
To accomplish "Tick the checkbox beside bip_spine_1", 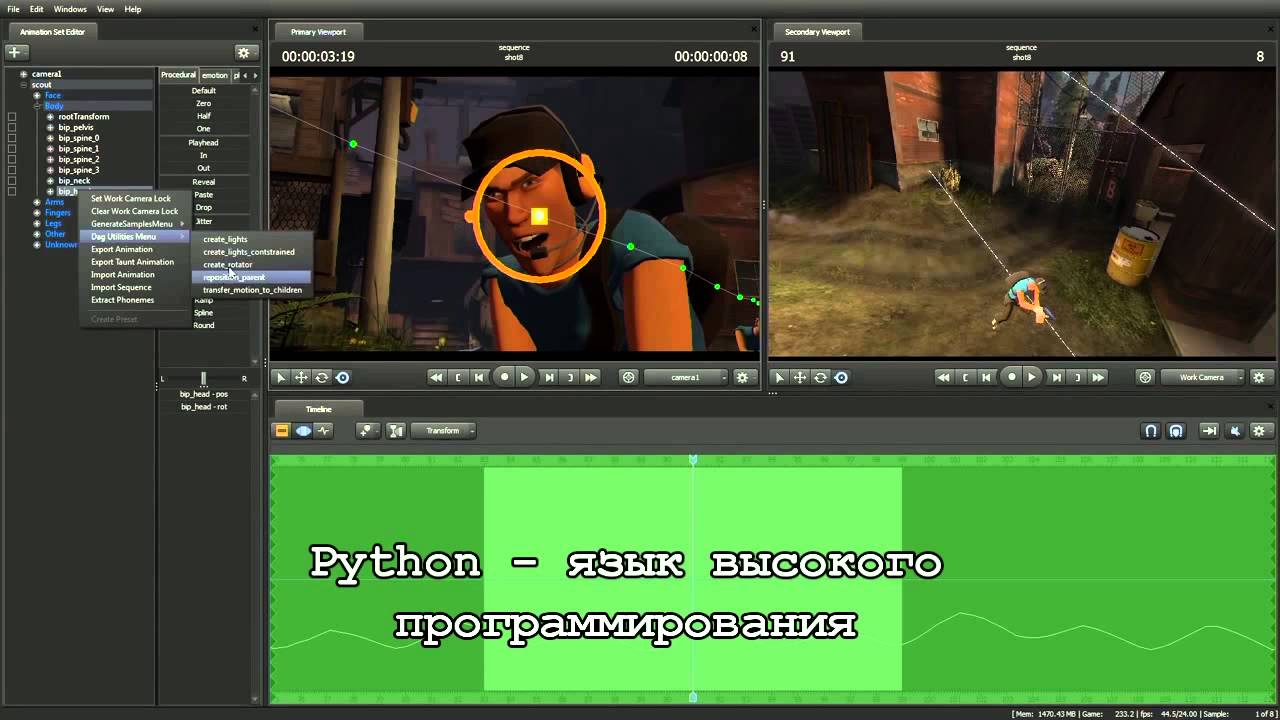I will 12,149.
